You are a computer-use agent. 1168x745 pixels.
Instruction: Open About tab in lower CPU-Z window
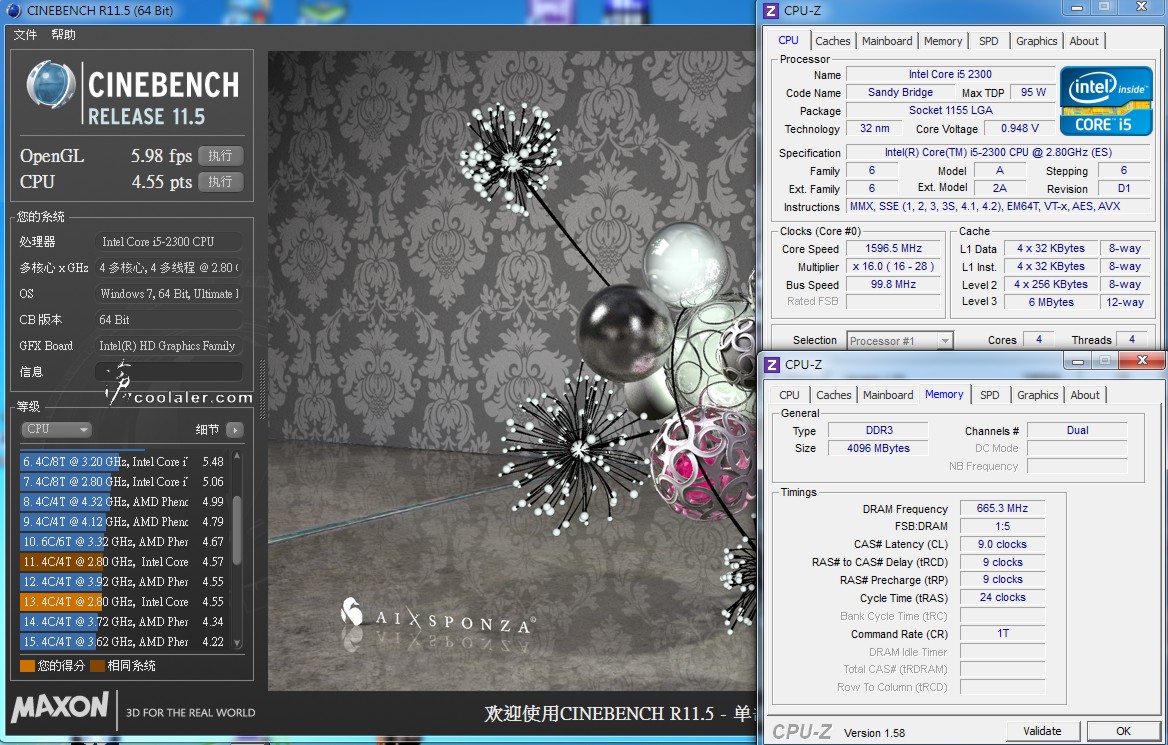[1085, 395]
